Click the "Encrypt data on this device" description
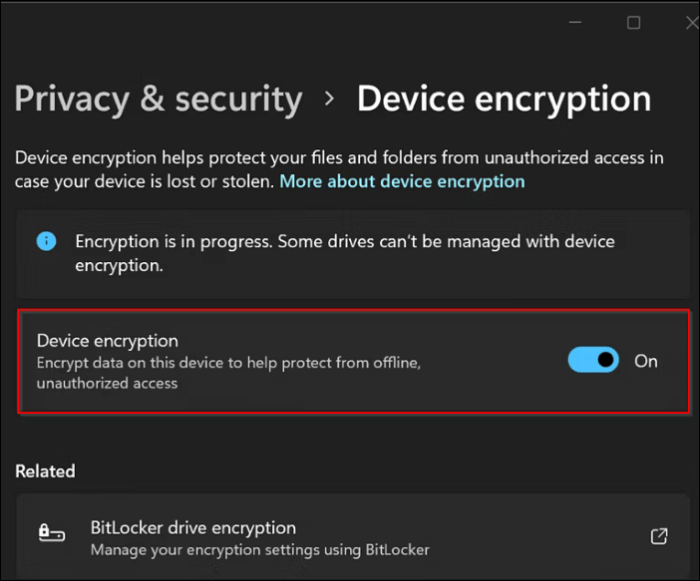 click(228, 373)
